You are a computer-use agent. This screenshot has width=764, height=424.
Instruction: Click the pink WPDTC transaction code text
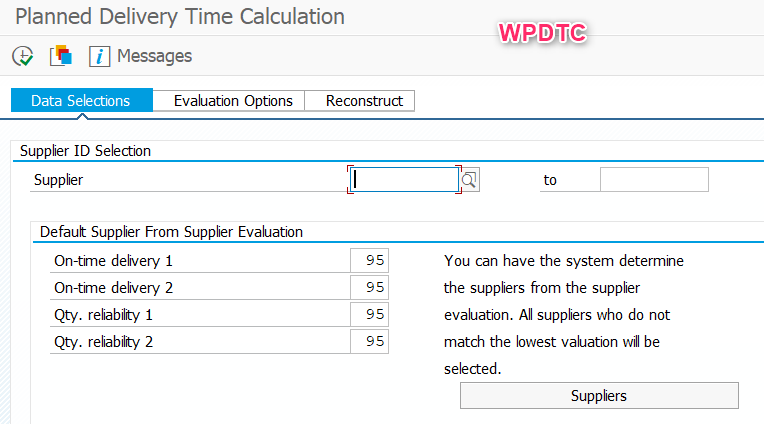click(x=542, y=32)
